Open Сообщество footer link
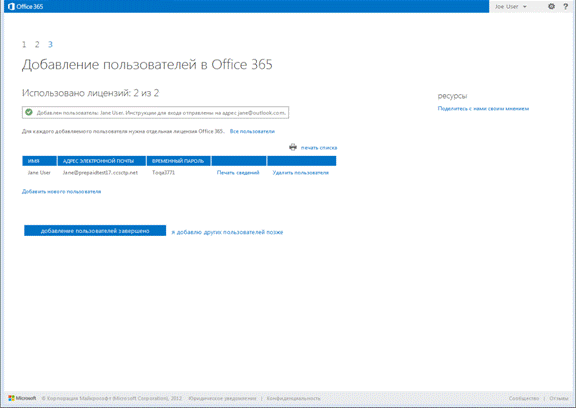The image size is (576, 408). point(524,398)
